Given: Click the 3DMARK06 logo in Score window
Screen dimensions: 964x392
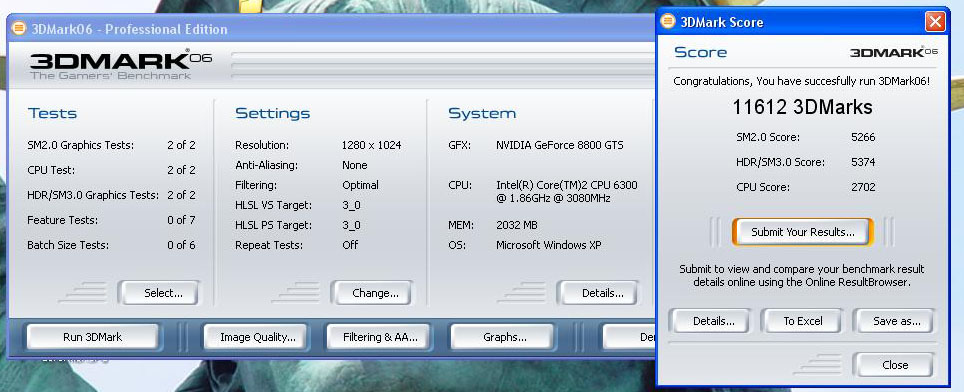Looking at the screenshot, I should tap(894, 52).
